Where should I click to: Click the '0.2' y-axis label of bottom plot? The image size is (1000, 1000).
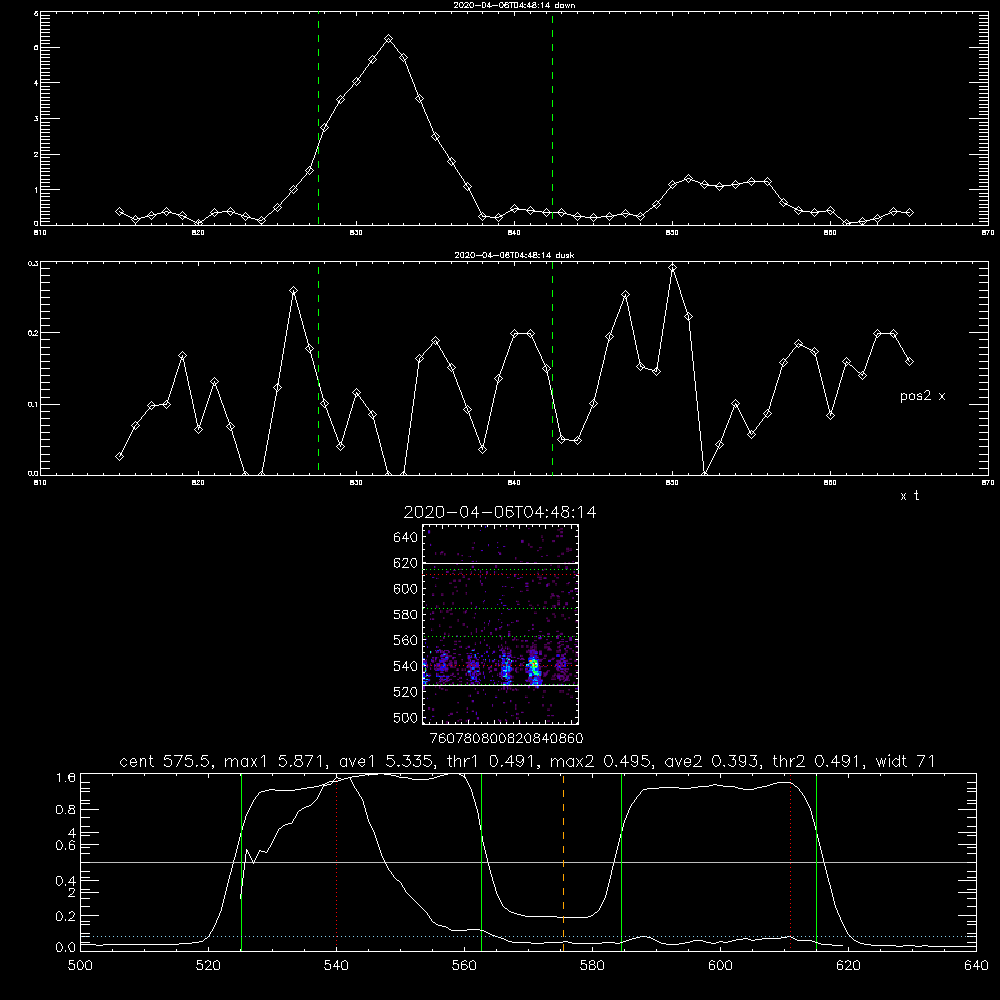tap(66, 916)
